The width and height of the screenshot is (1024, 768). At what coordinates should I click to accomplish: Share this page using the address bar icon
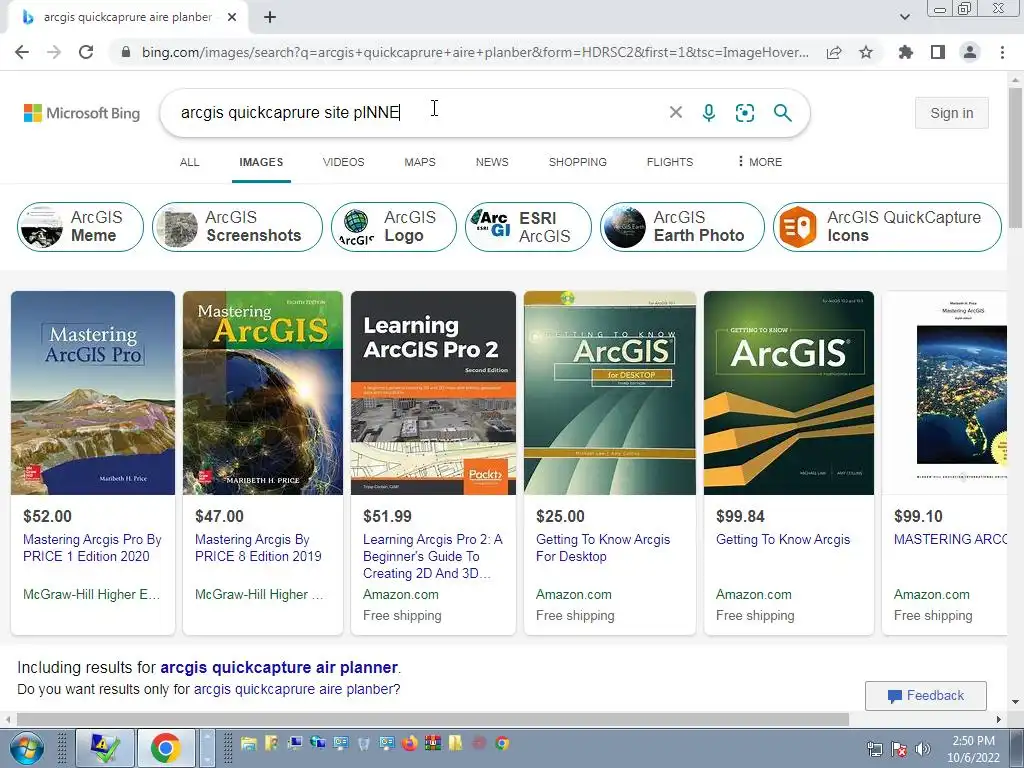pyautogui.click(x=834, y=52)
